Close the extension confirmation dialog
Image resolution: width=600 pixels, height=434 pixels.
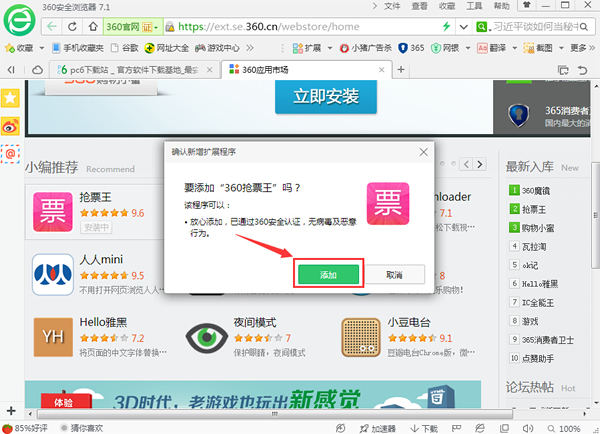coord(424,152)
